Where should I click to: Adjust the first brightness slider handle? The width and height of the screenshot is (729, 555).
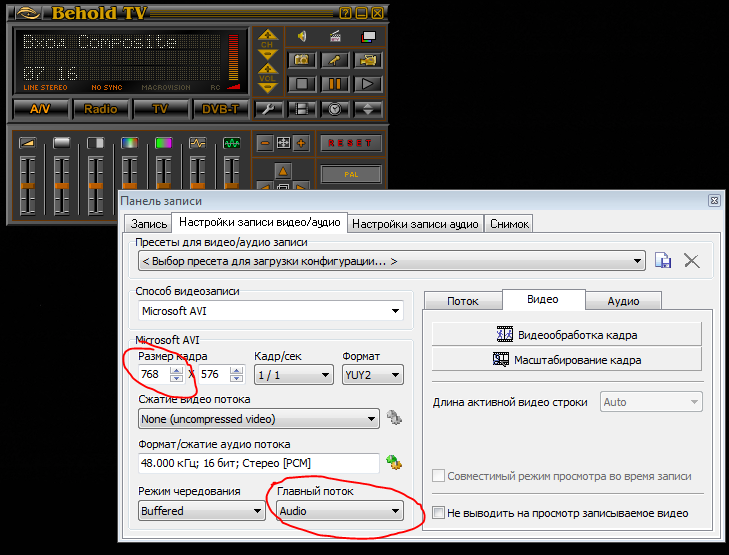(27, 186)
